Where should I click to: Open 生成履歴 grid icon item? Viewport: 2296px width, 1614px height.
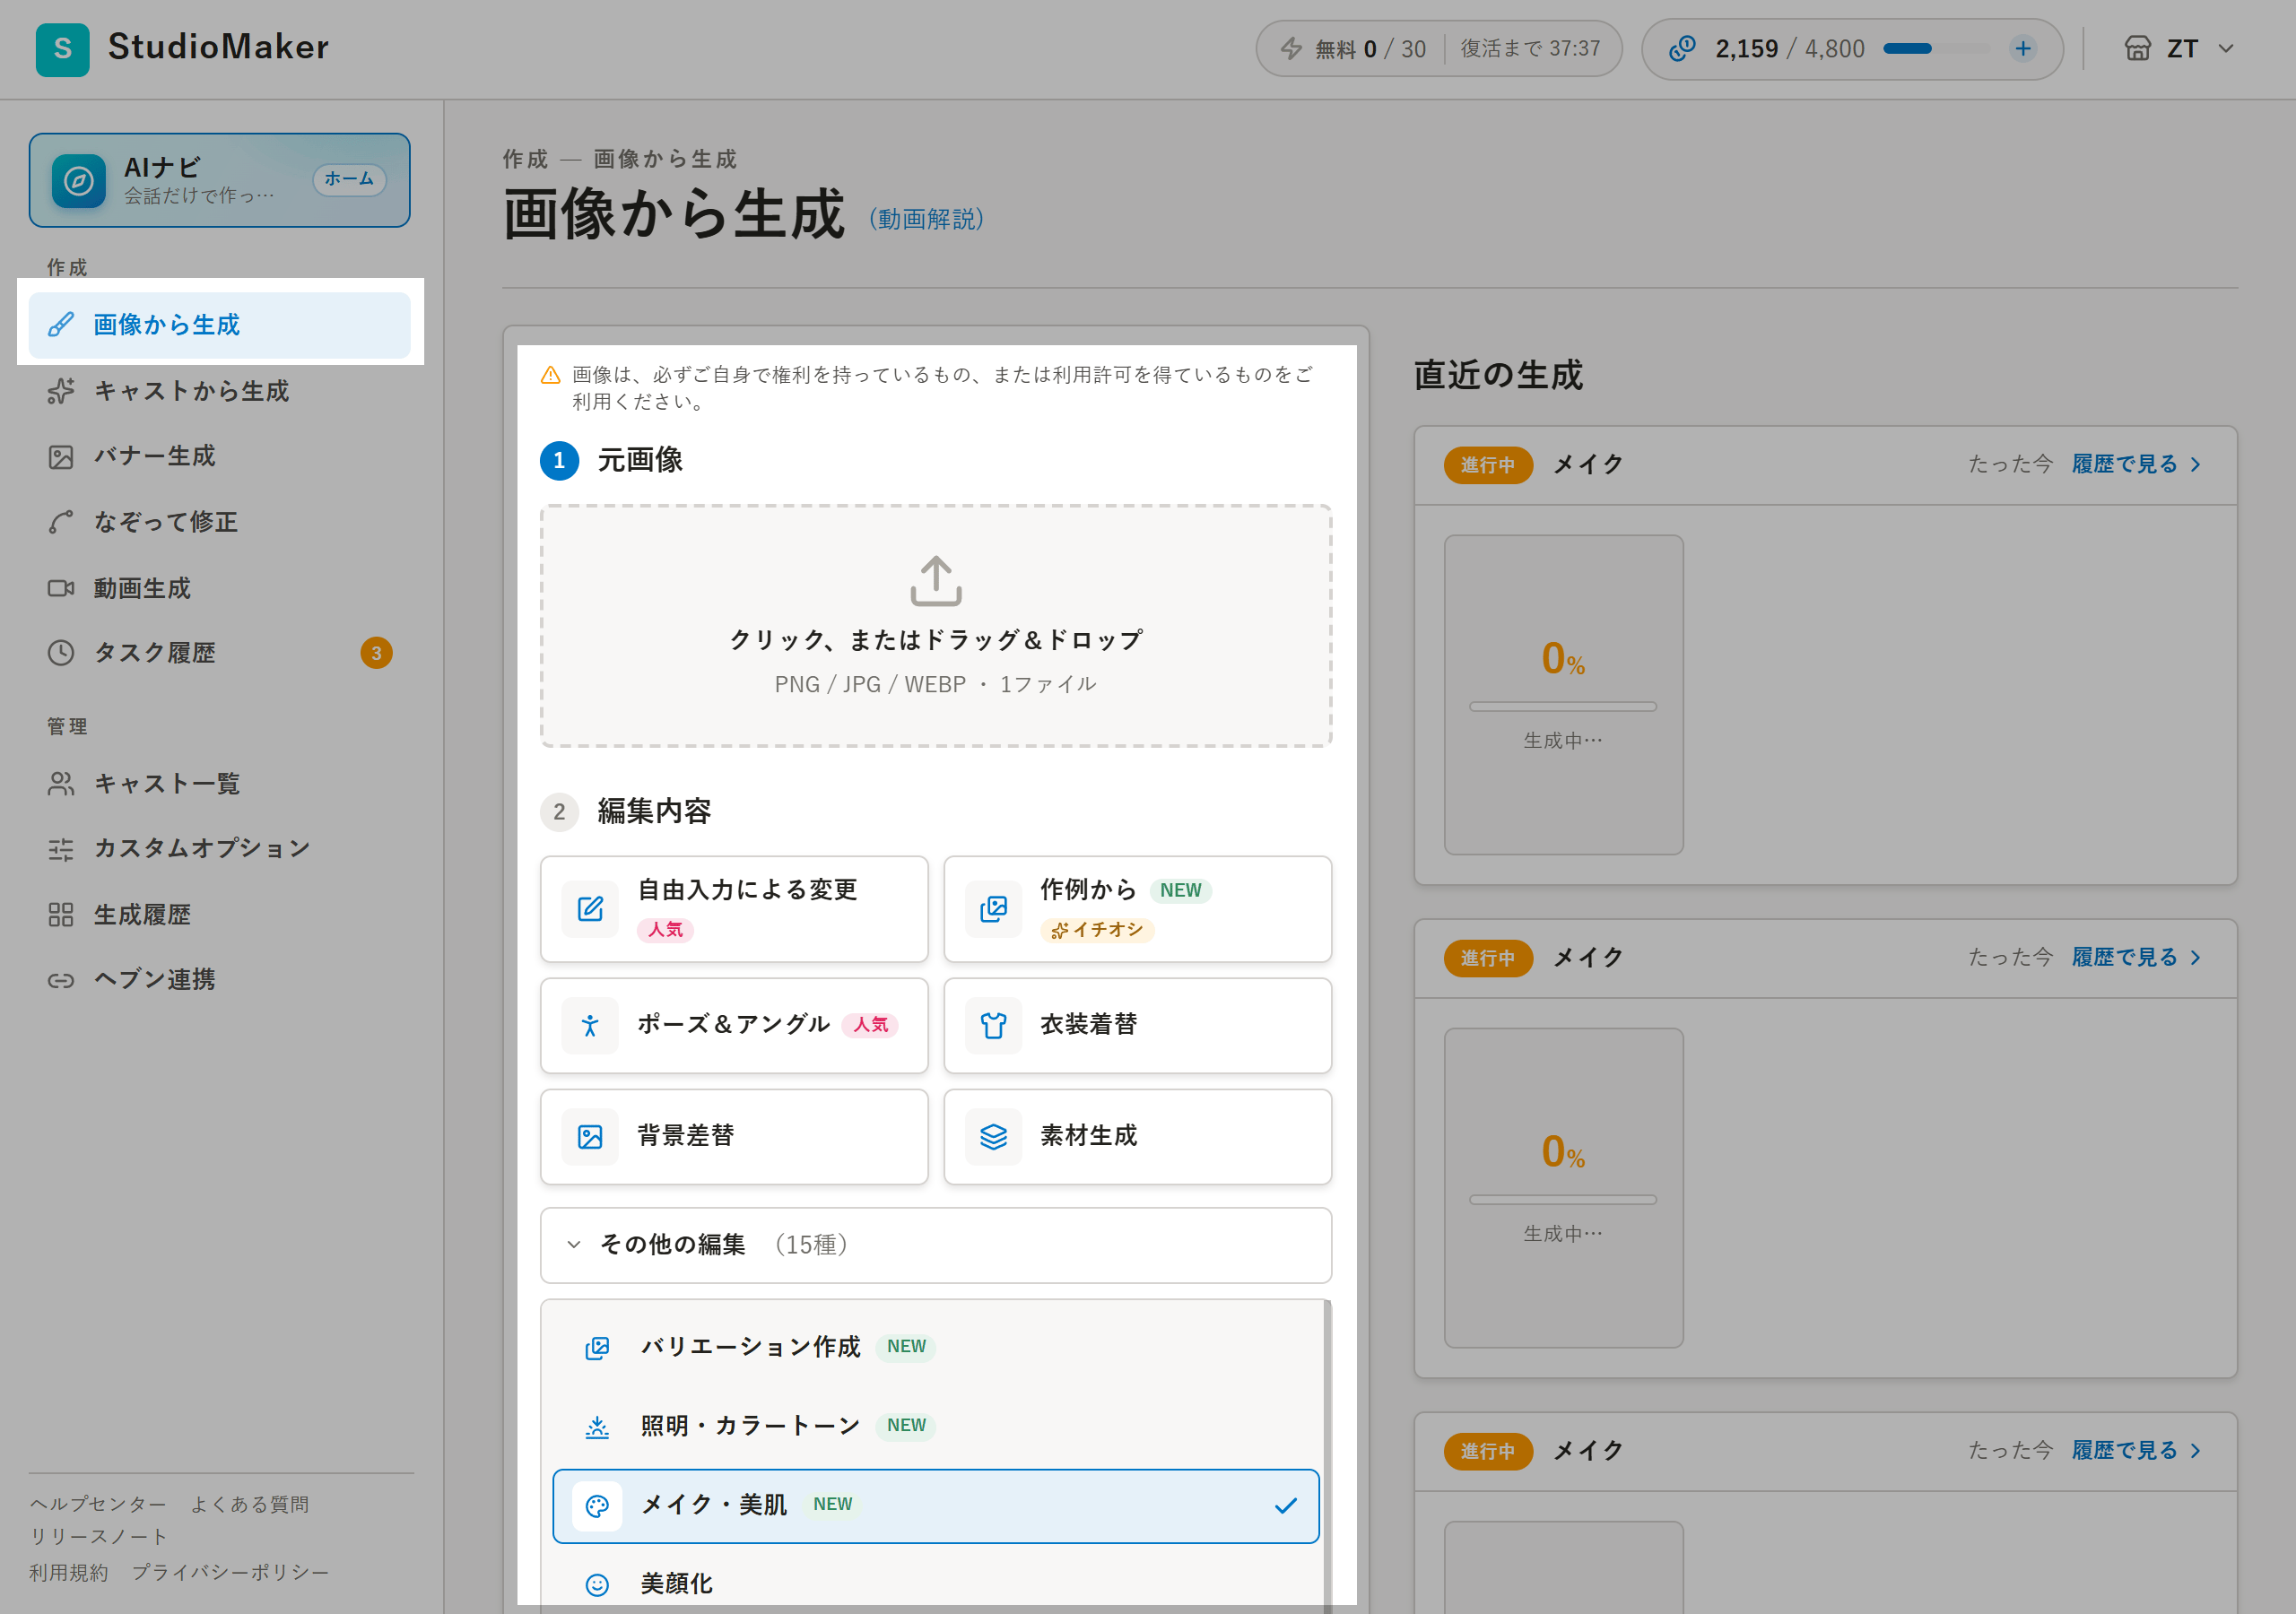[x=219, y=914]
